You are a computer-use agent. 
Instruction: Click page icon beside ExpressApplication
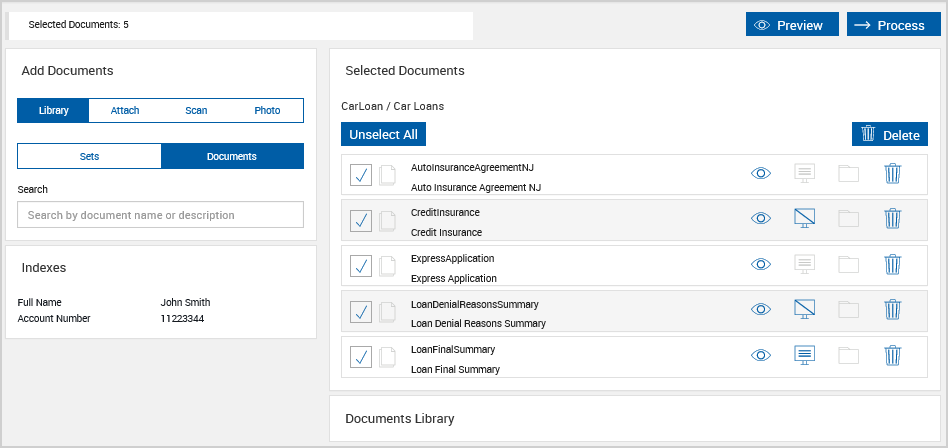pos(387,266)
